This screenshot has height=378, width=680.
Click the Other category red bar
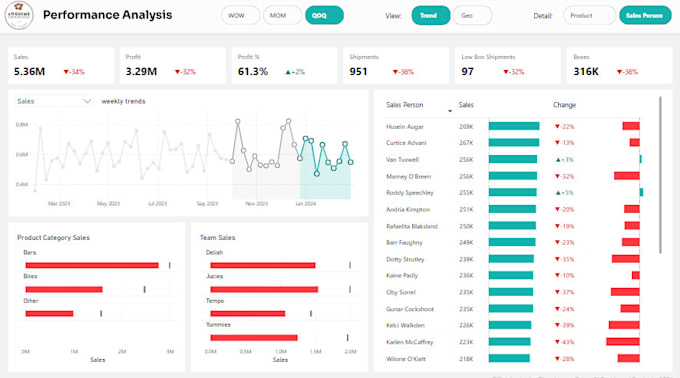[49, 313]
